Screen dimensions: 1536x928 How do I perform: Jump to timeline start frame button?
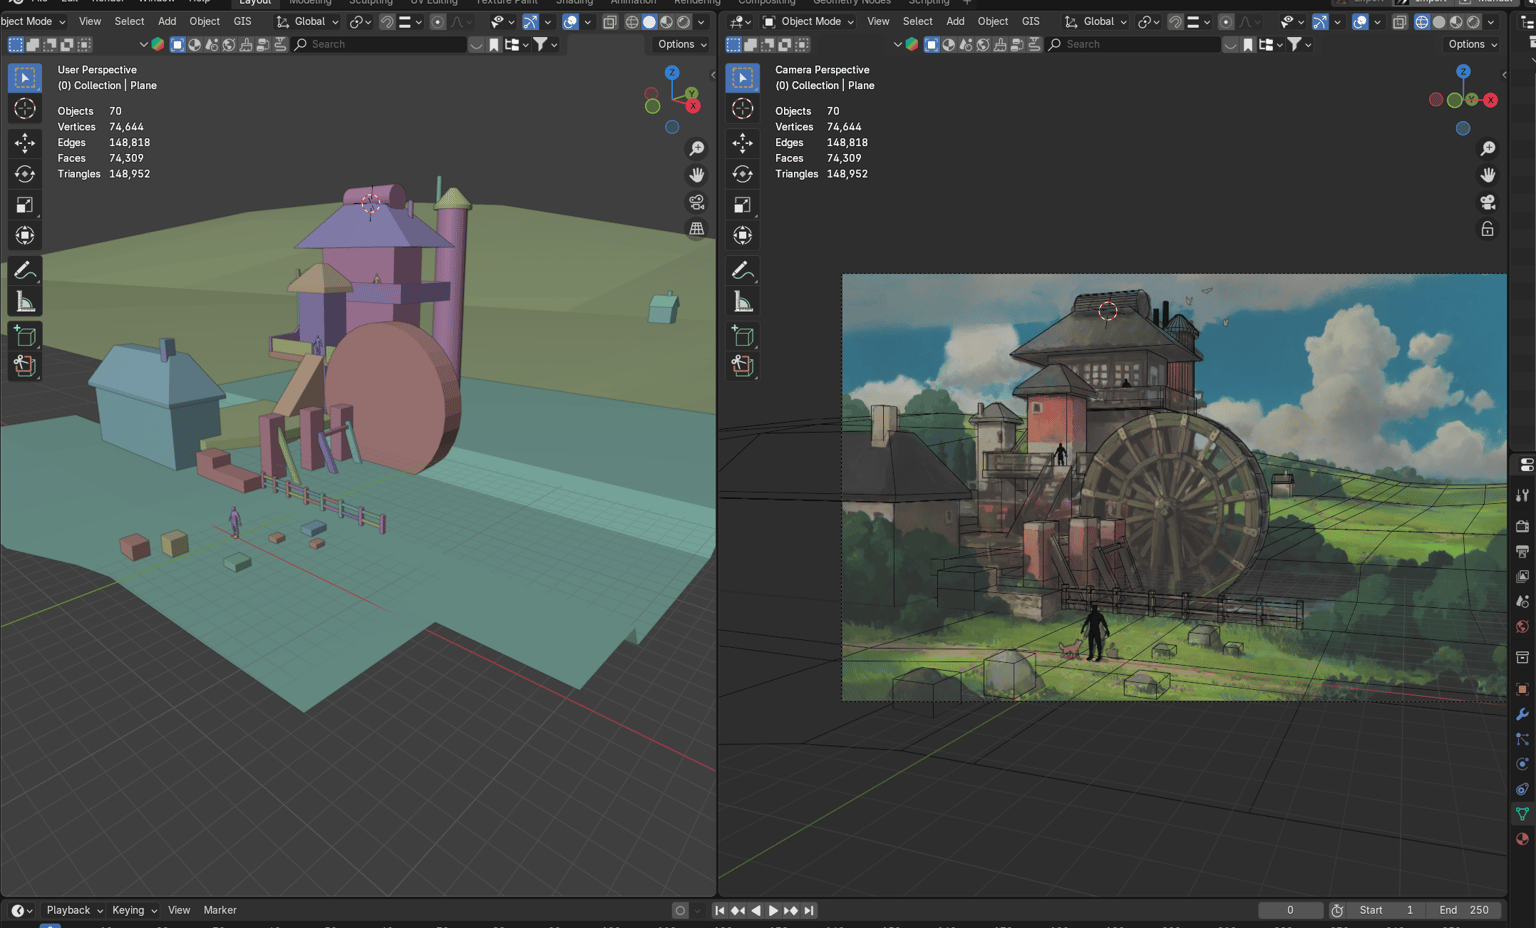pos(719,910)
